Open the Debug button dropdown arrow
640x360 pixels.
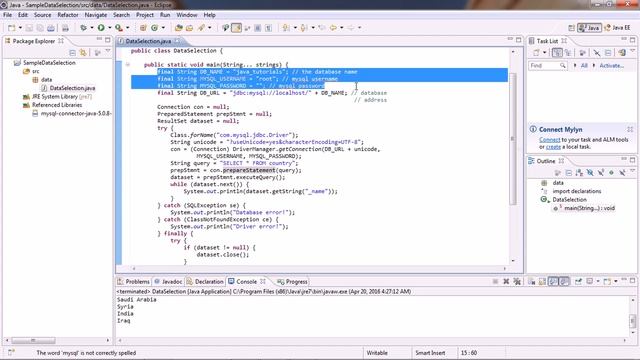(91, 28)
